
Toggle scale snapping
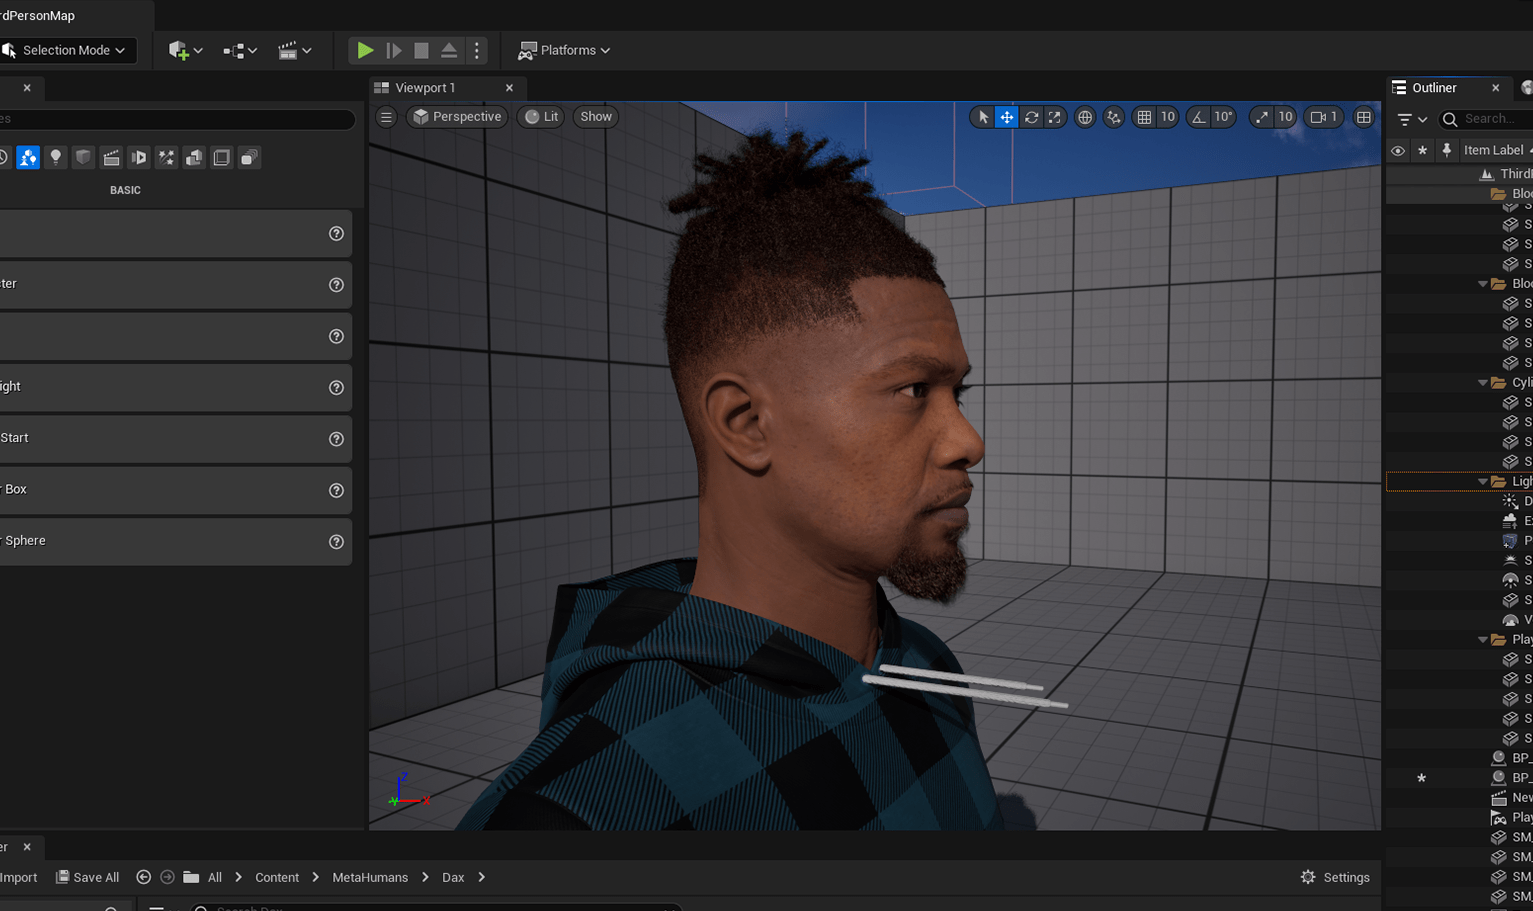click(x=1262, y=117)
